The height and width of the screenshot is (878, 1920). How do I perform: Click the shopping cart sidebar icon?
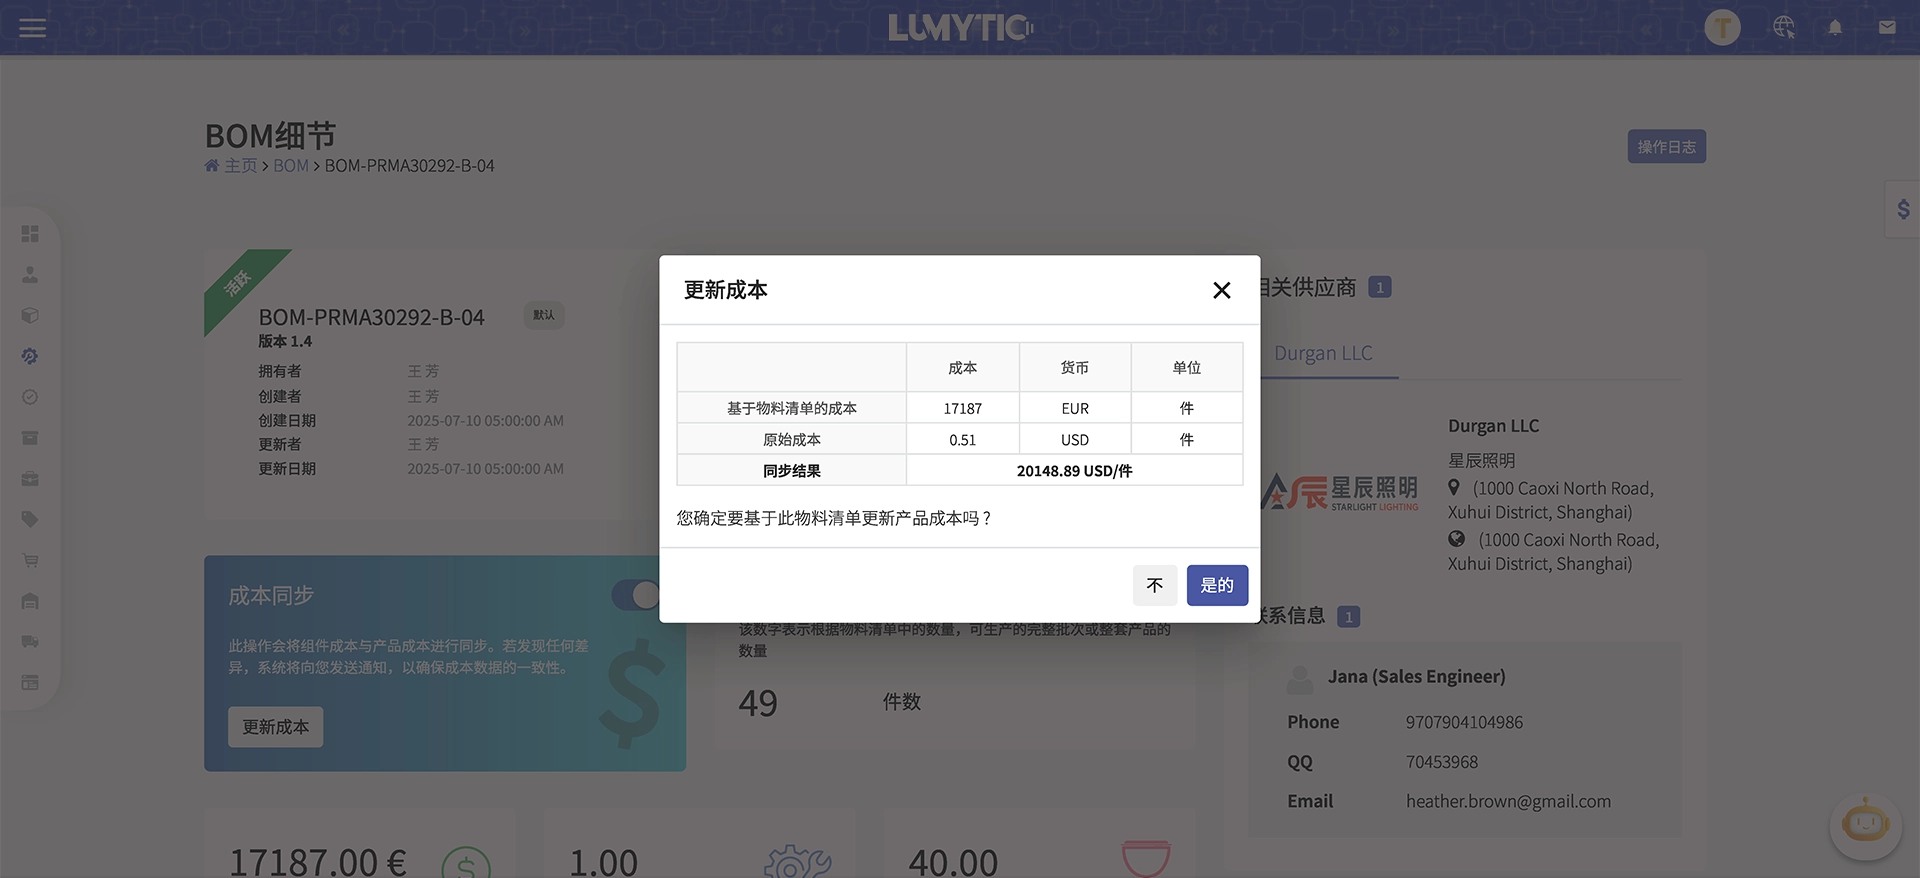(30, 560)
